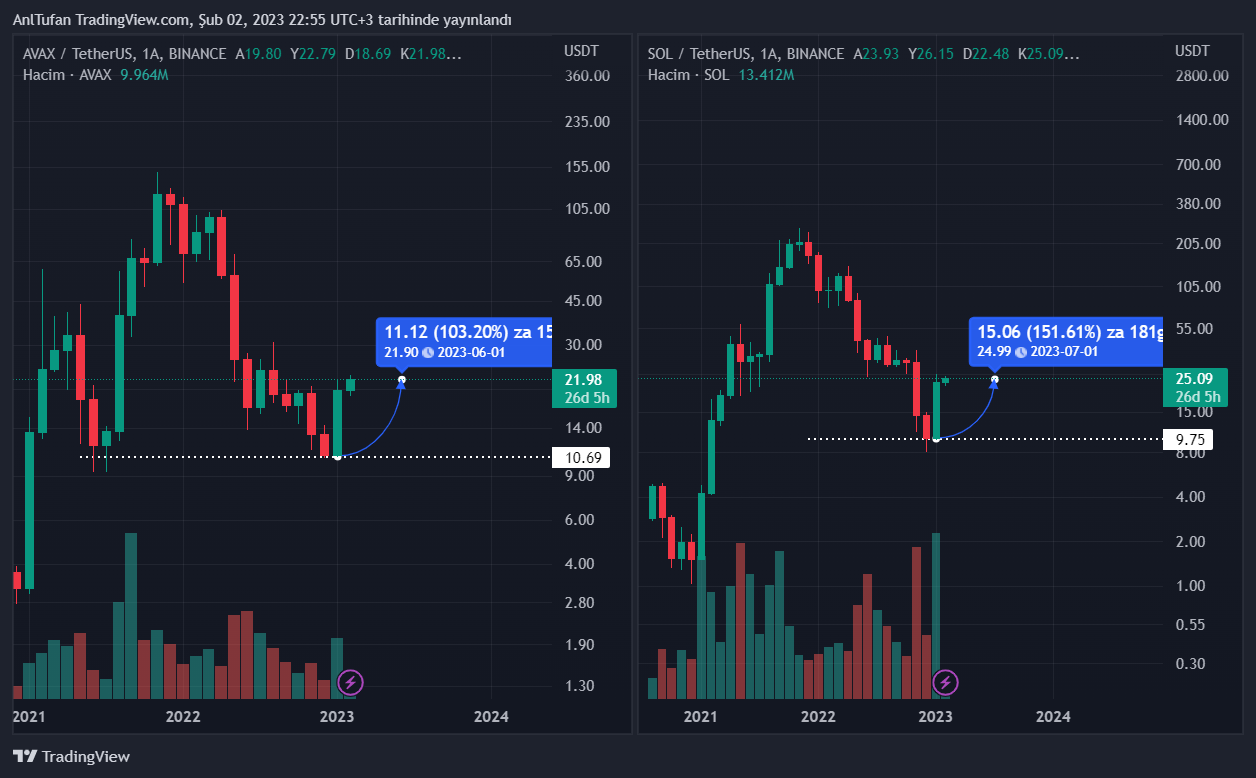Open the USDT currency selector on SOL chart

(1192, 51)
